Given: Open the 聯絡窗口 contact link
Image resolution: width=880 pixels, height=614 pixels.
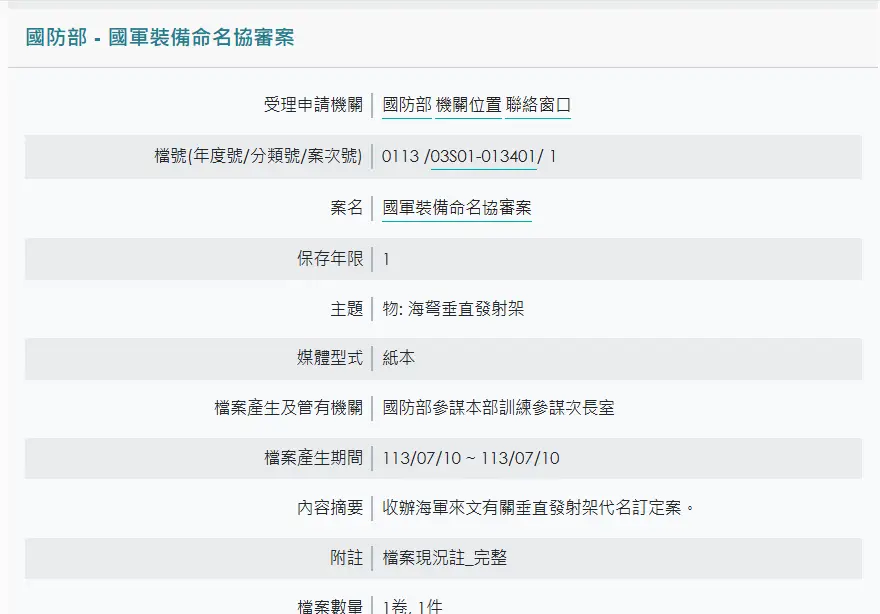Looking at the screenshot, I should pos(538,106).
